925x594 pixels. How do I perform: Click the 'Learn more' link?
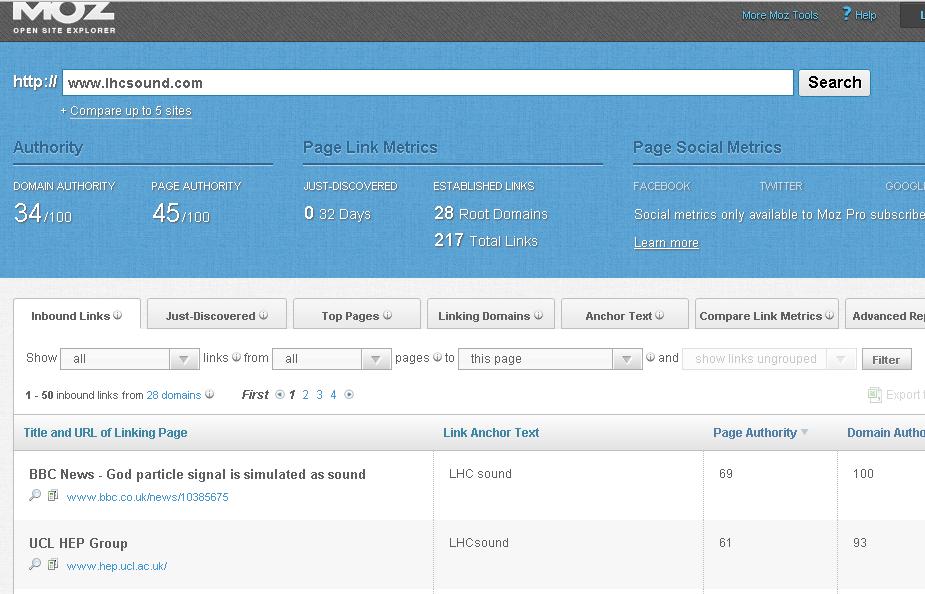pos(666,242)
